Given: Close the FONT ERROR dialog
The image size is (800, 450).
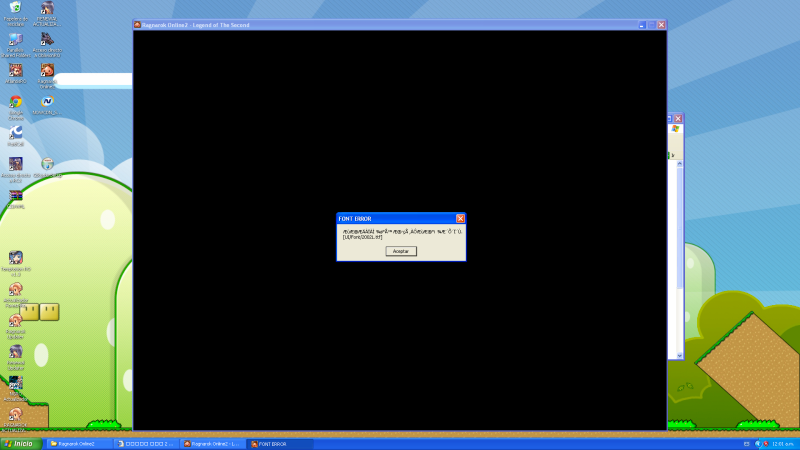Looking at the screenshot, I should 460,218.
